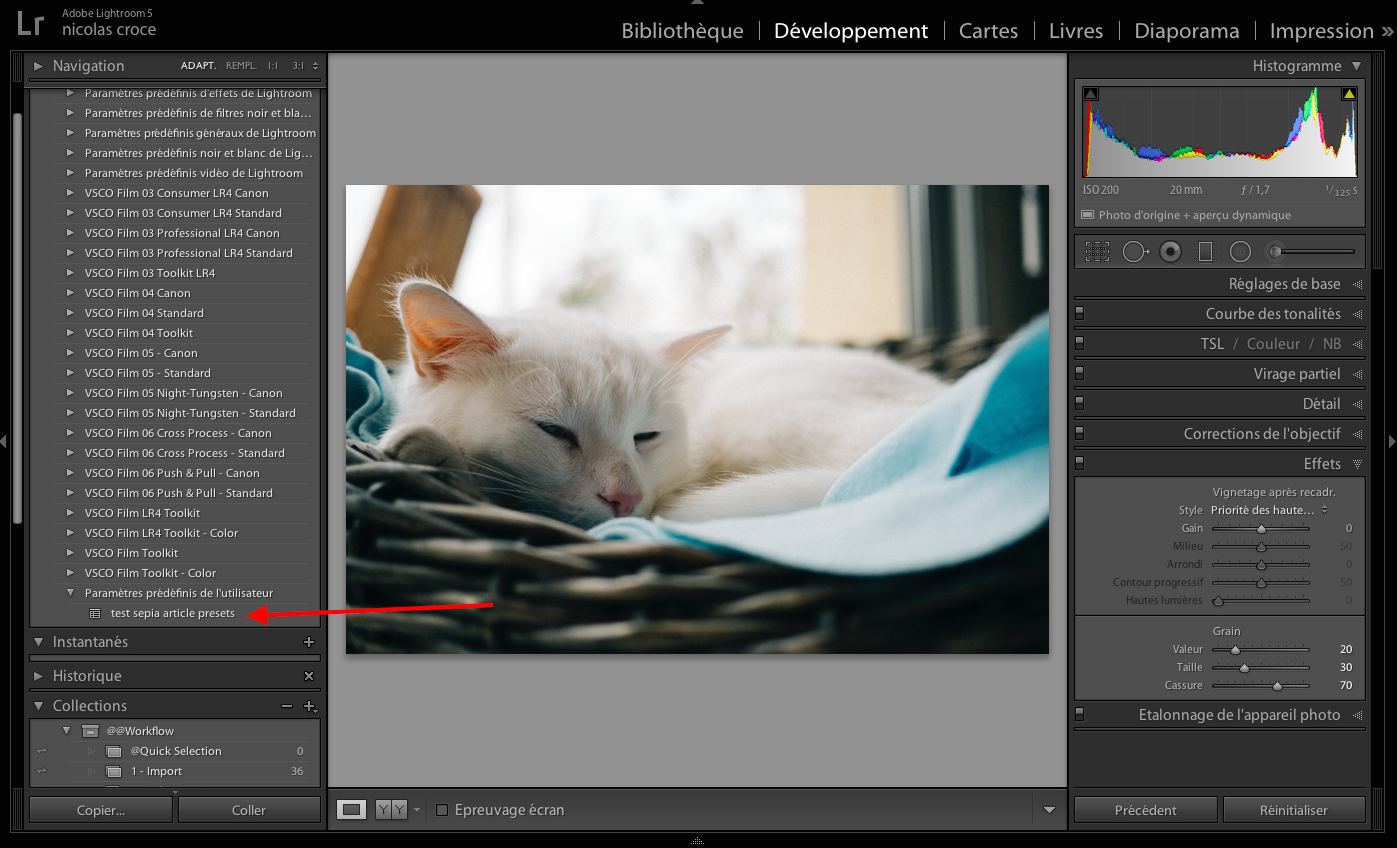Expand VSCO Film 04 Canon presets

70,293
